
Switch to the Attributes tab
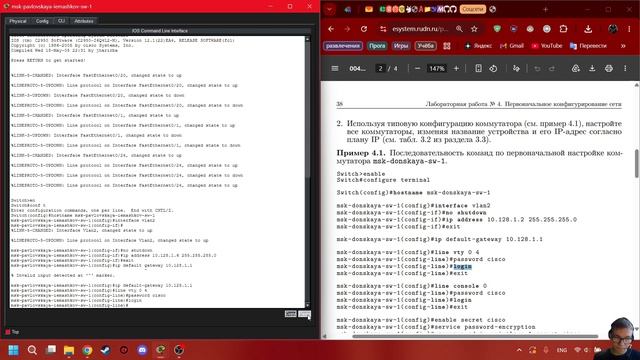pos(84,21)
